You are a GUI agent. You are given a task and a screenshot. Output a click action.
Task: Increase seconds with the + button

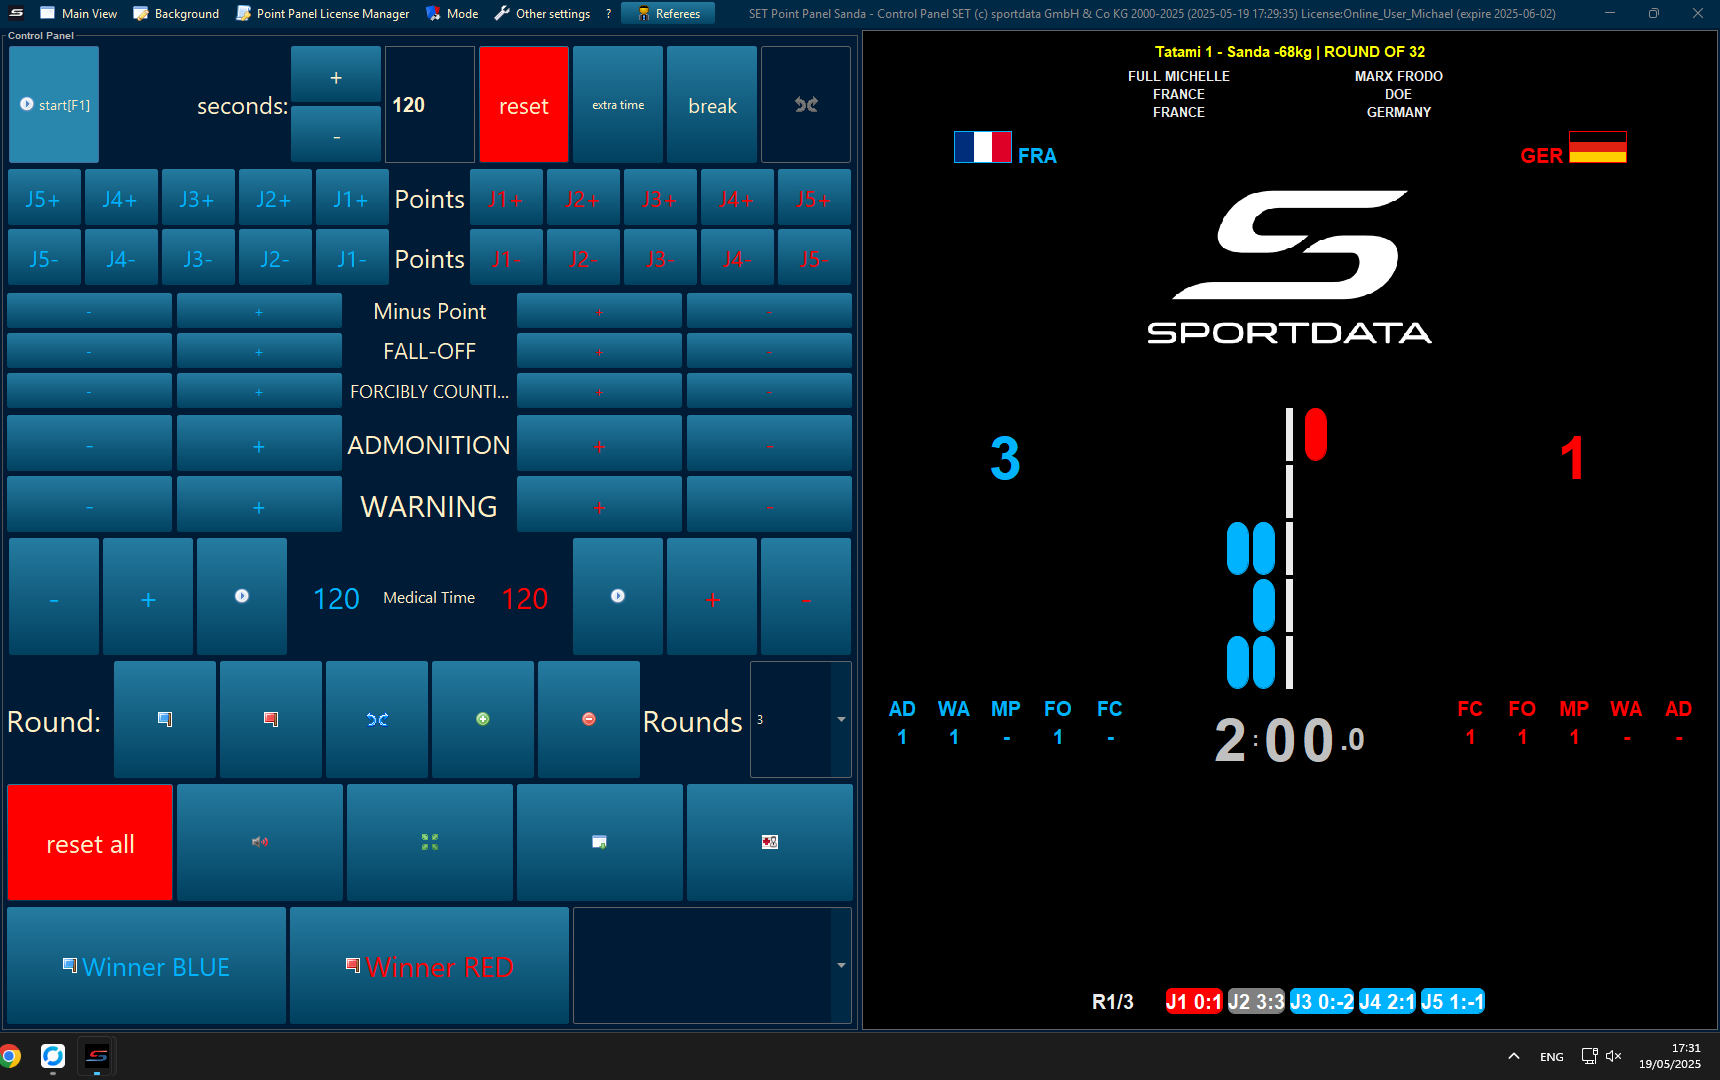point(336,75)
